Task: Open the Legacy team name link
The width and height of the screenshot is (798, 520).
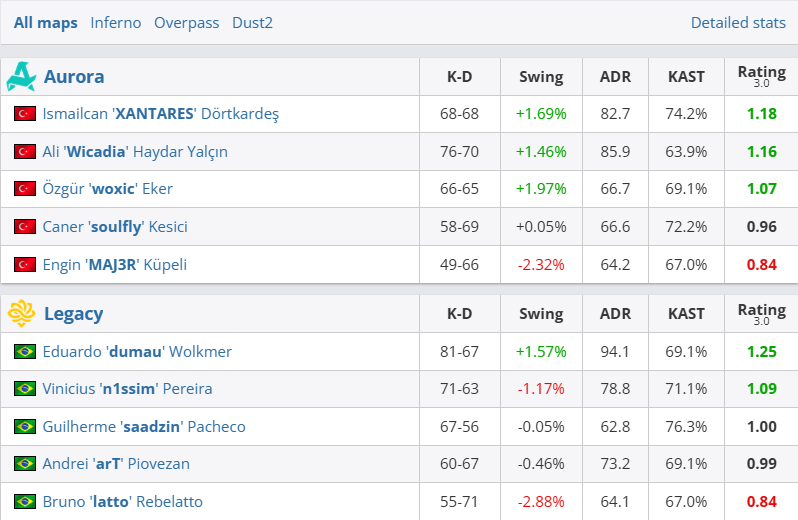Action: tap(73, 314)
